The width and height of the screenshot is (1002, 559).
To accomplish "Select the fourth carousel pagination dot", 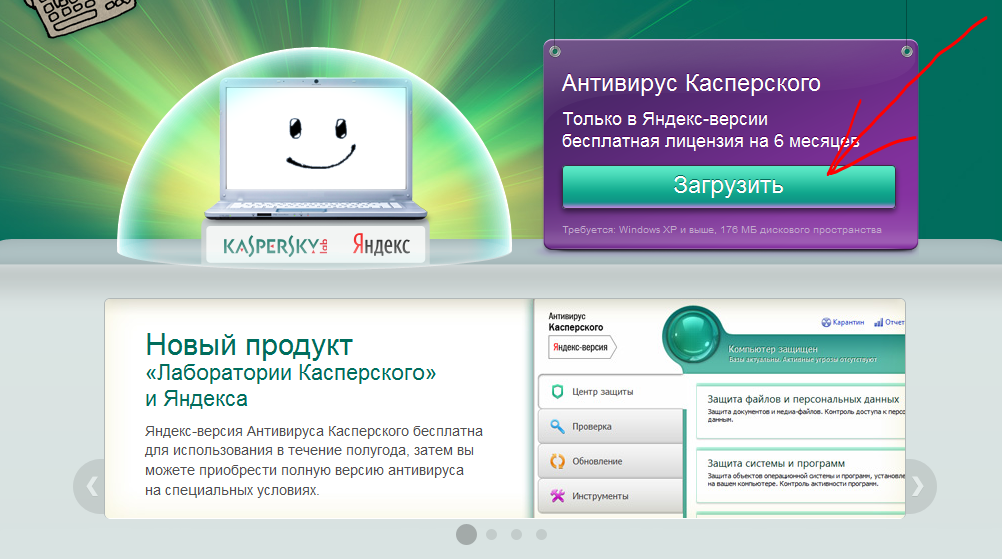I will click(x=541, y=534).
